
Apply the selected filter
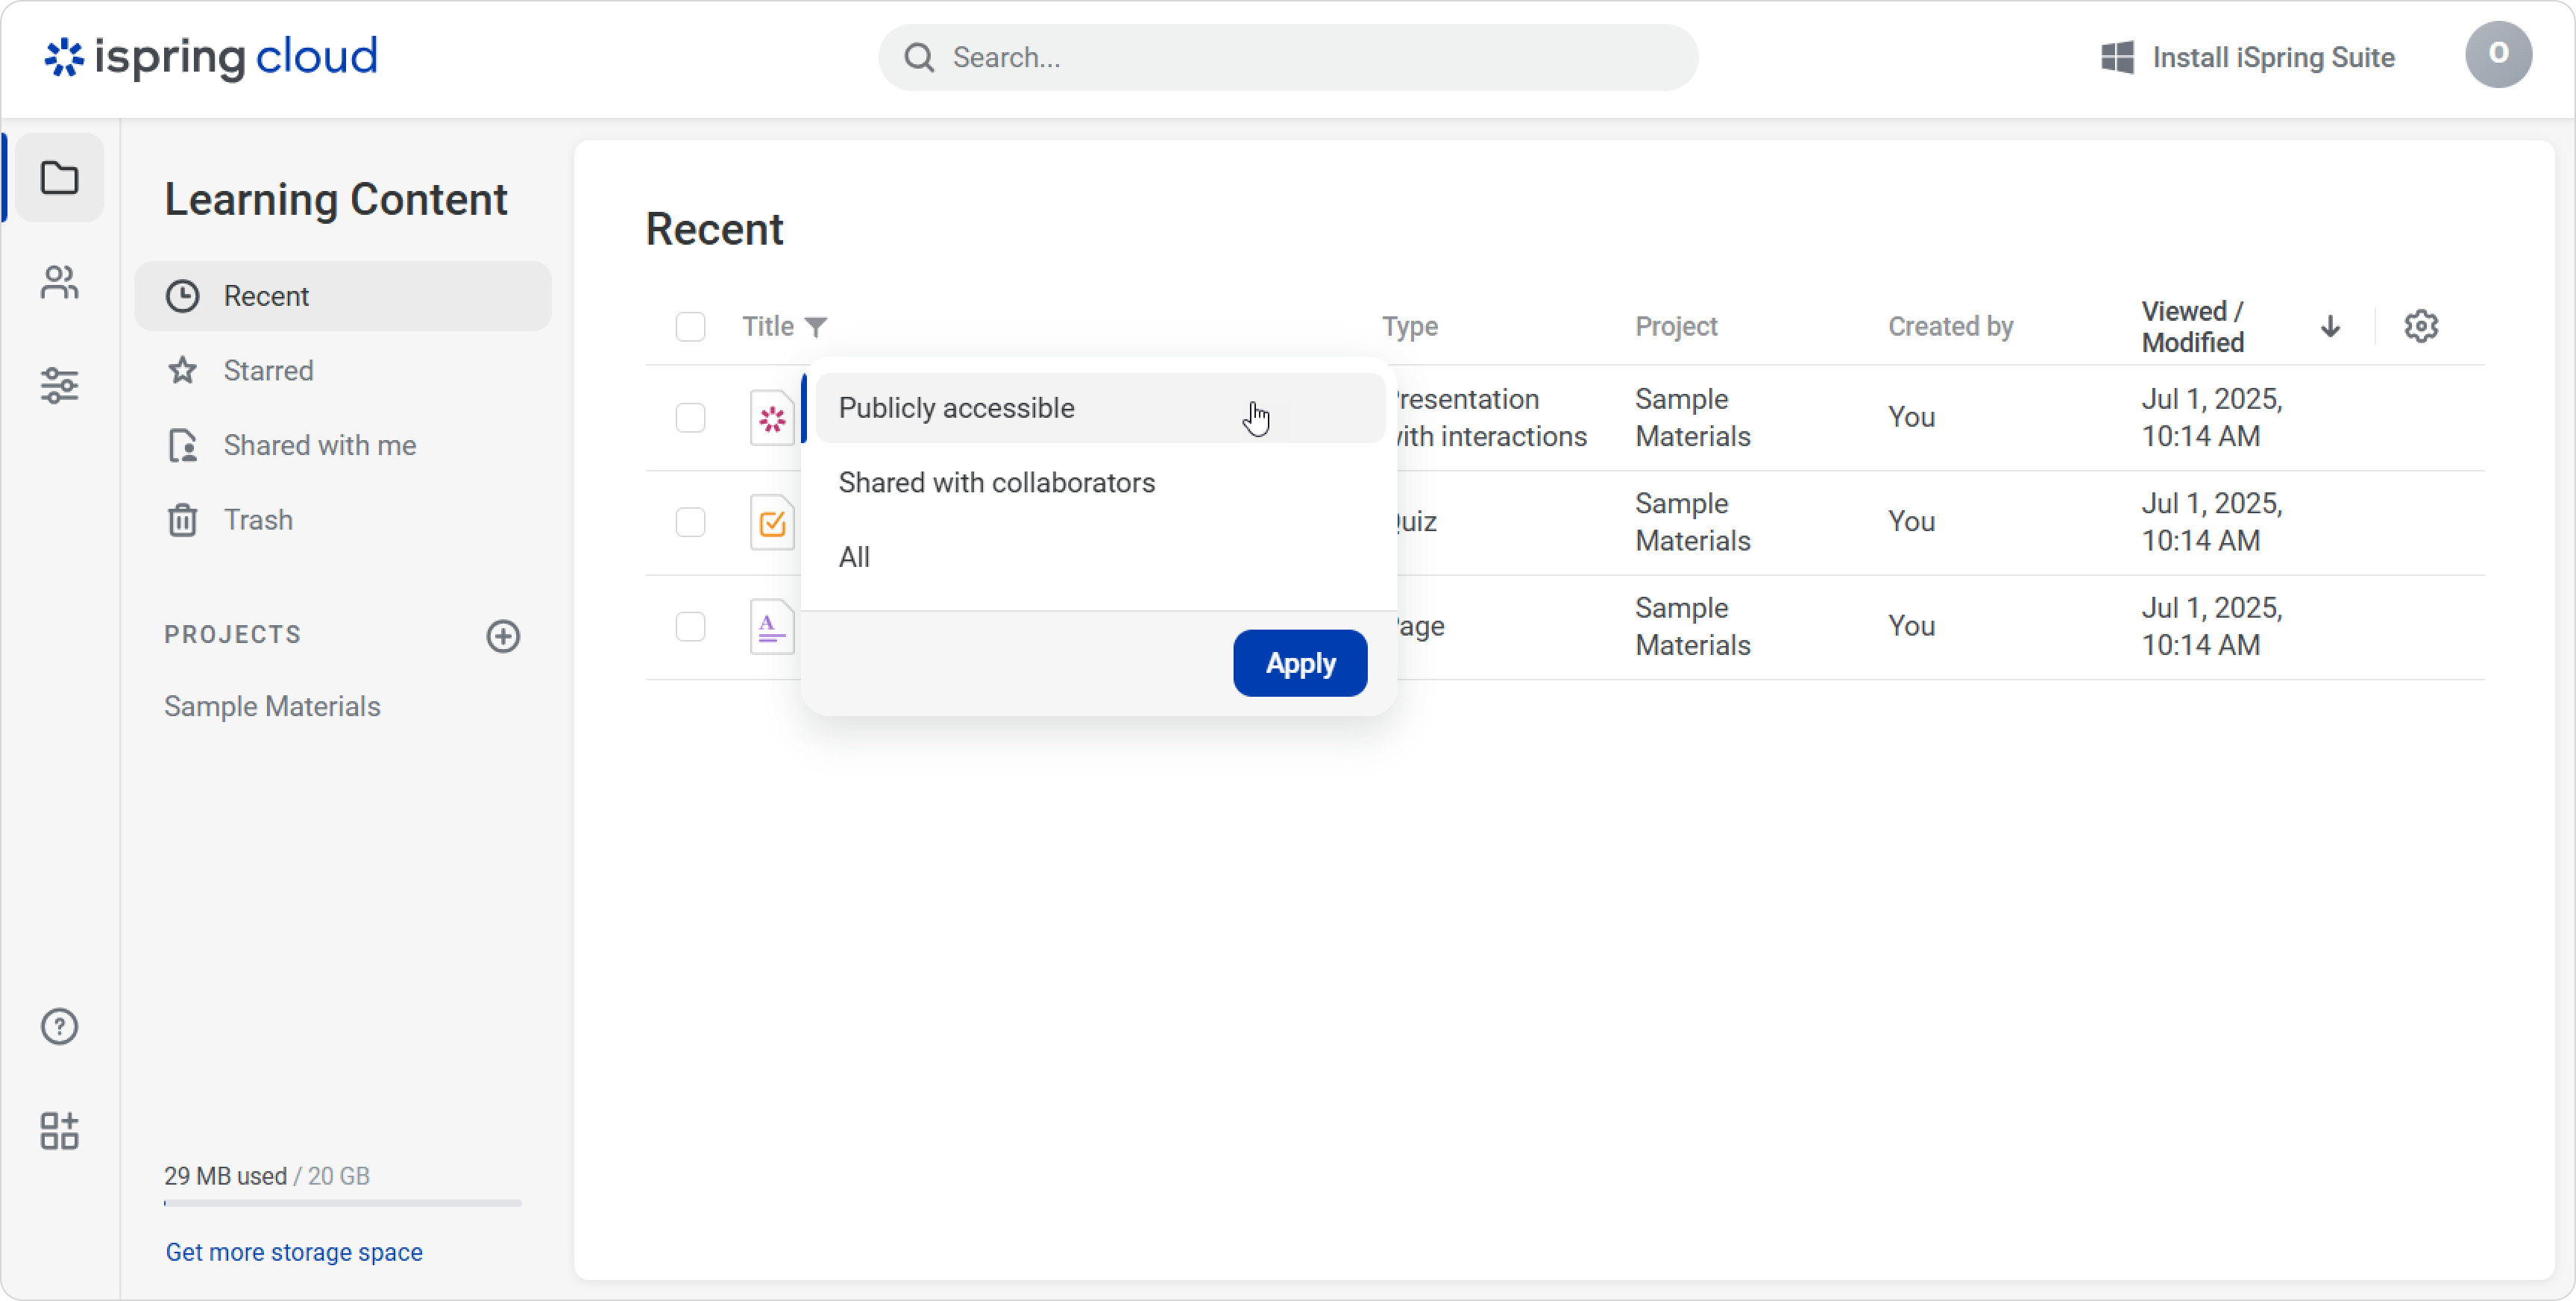1299,663
